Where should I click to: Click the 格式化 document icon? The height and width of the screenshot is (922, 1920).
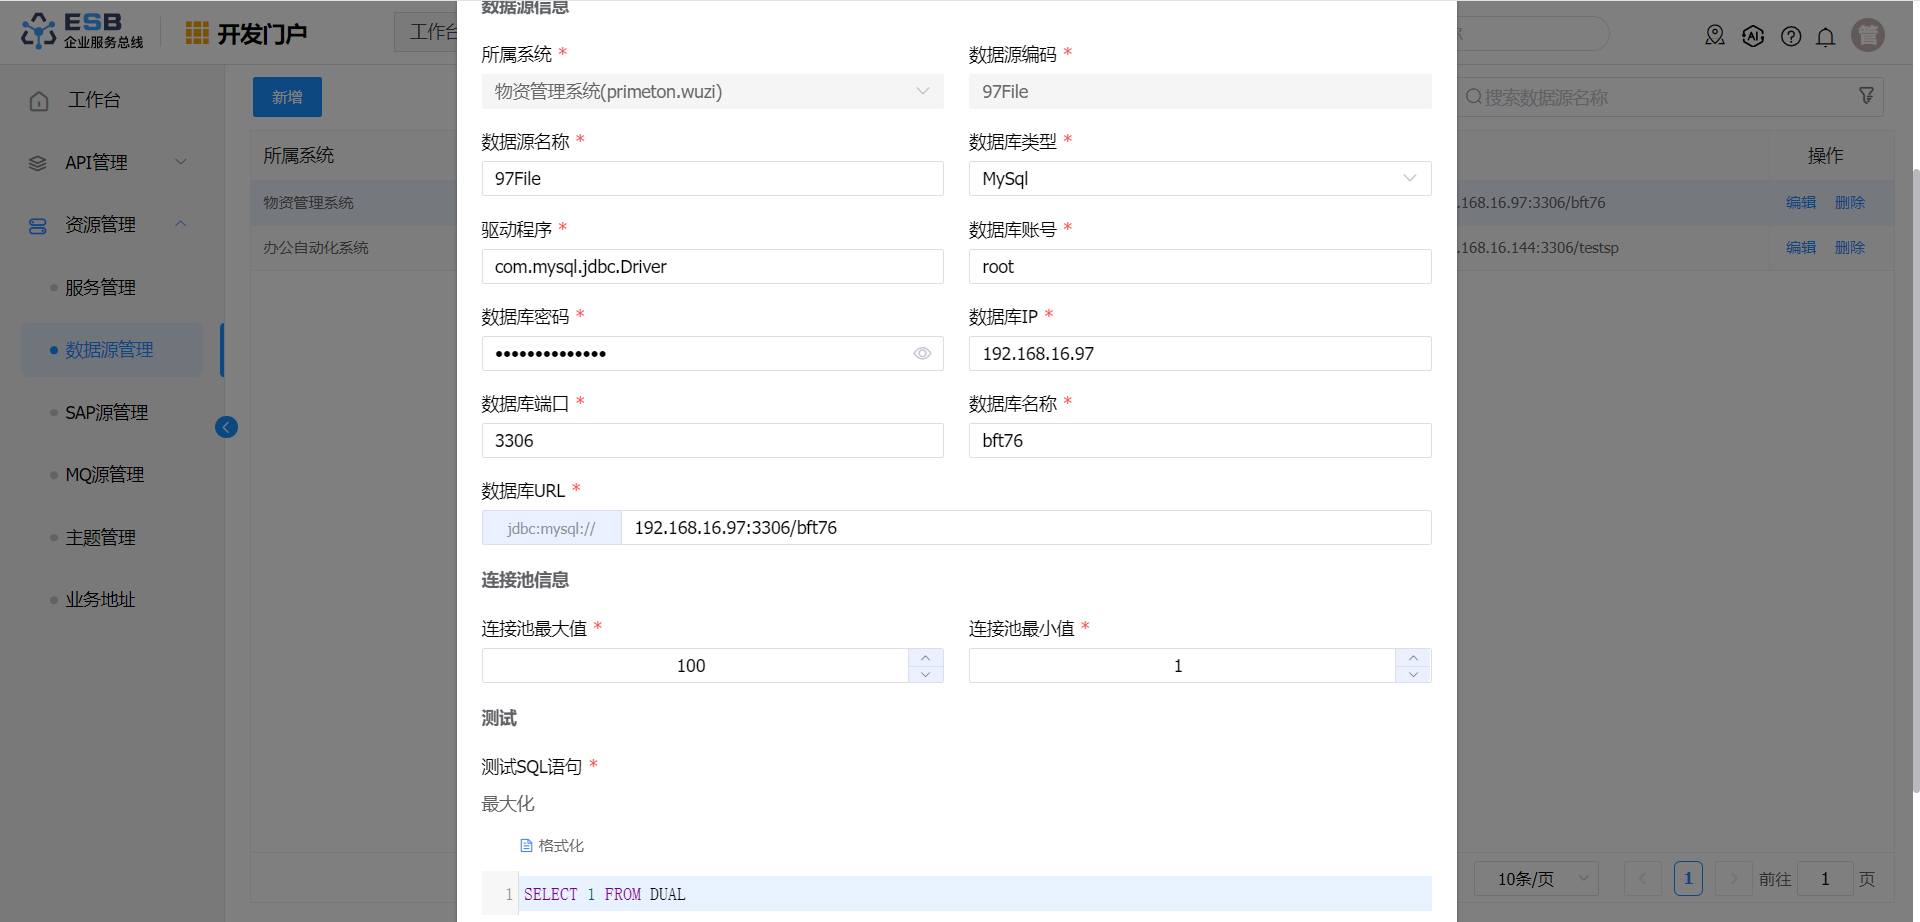coord(526,846)
